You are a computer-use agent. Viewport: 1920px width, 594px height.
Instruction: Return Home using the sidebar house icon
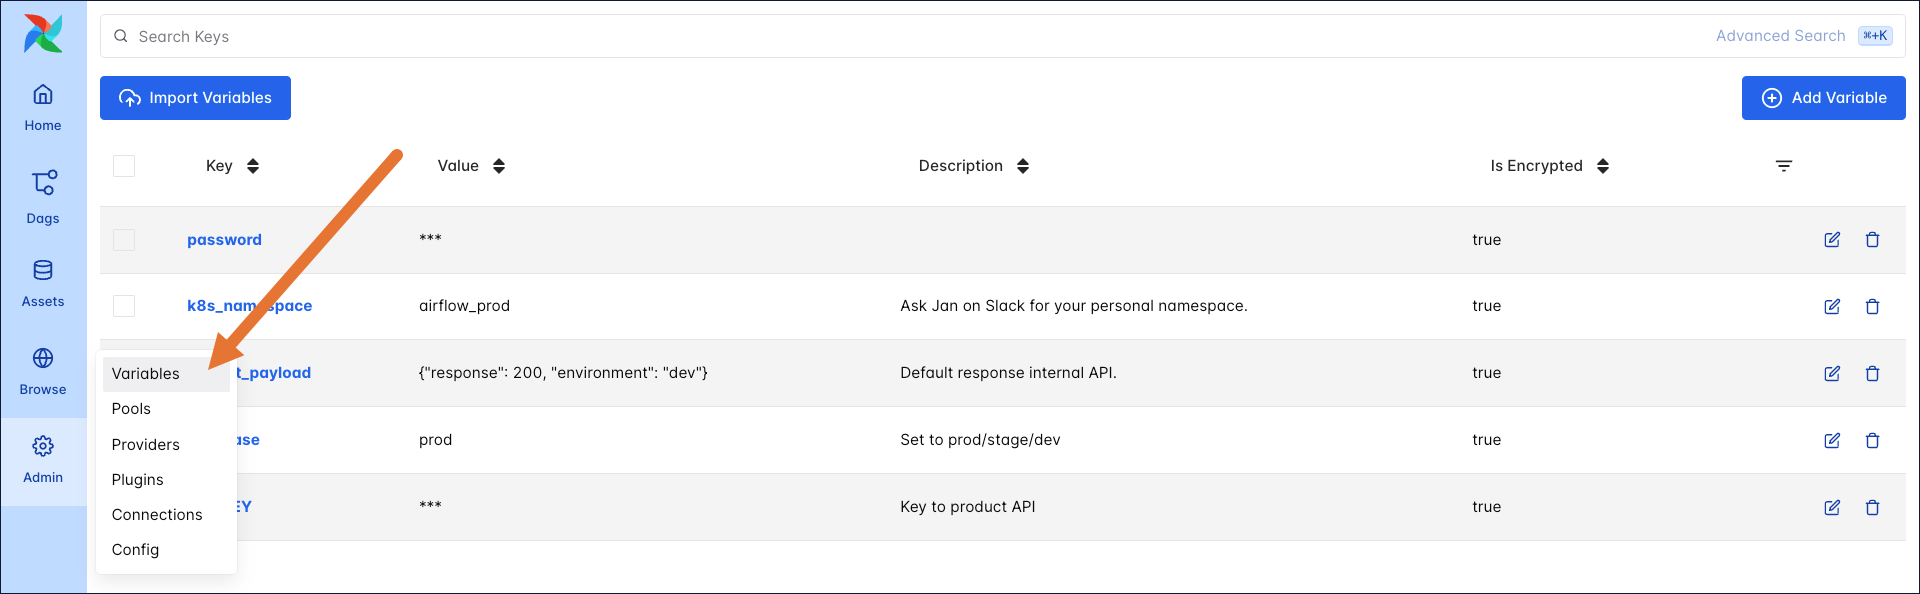coord(42,105)
